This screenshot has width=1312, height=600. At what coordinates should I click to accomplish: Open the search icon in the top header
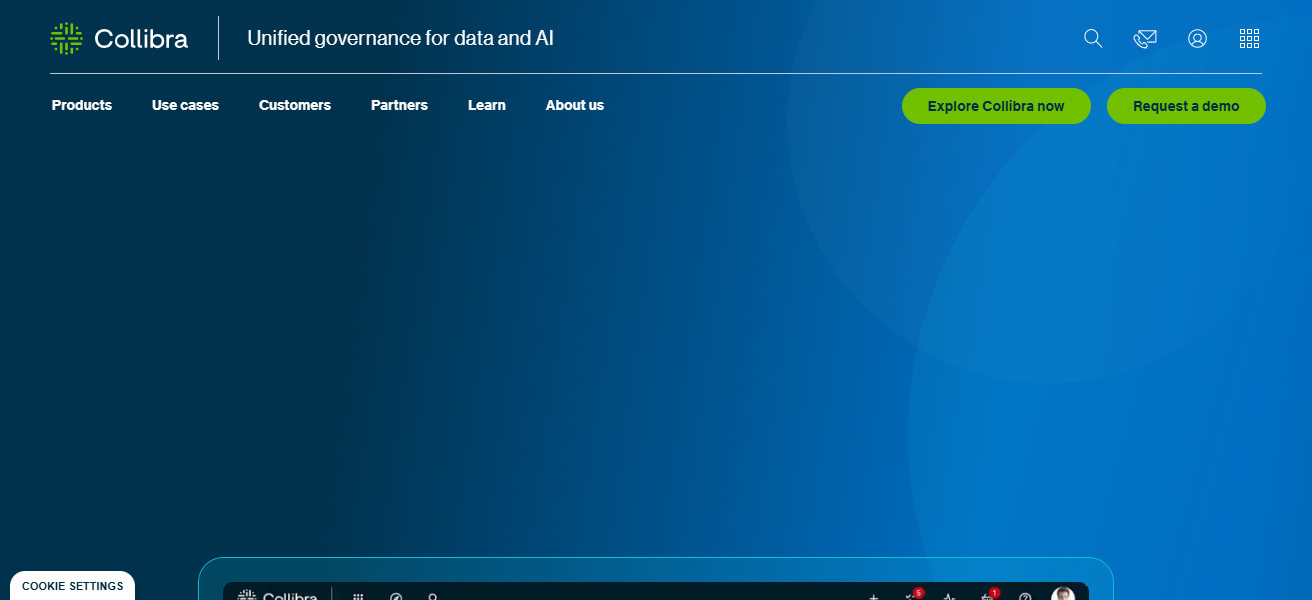[1093, 38]
